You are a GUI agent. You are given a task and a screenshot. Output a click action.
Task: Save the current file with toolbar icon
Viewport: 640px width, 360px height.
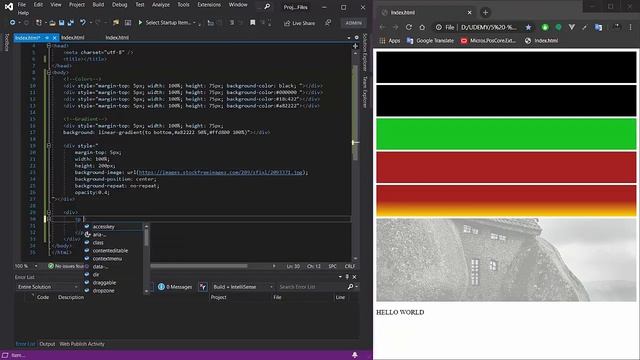point(62,23)
